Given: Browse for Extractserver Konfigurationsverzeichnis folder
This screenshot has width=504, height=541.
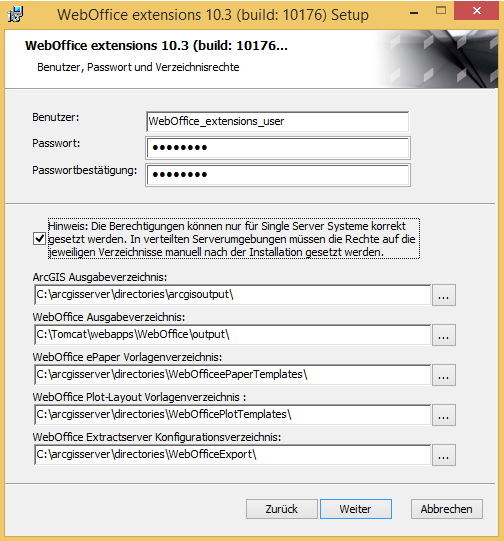Looking at the screenshot, I should coord(444,455).
